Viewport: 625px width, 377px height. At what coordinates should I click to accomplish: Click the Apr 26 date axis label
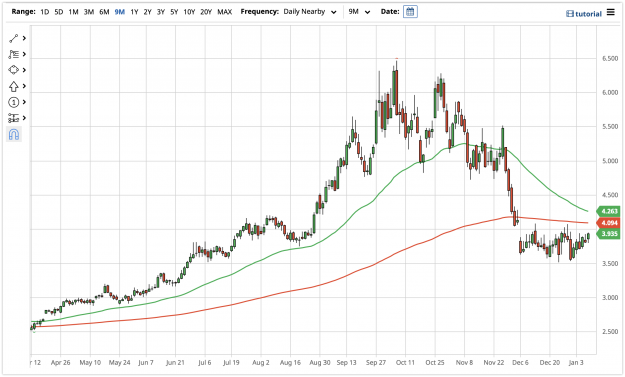click(x=61, y=363)
